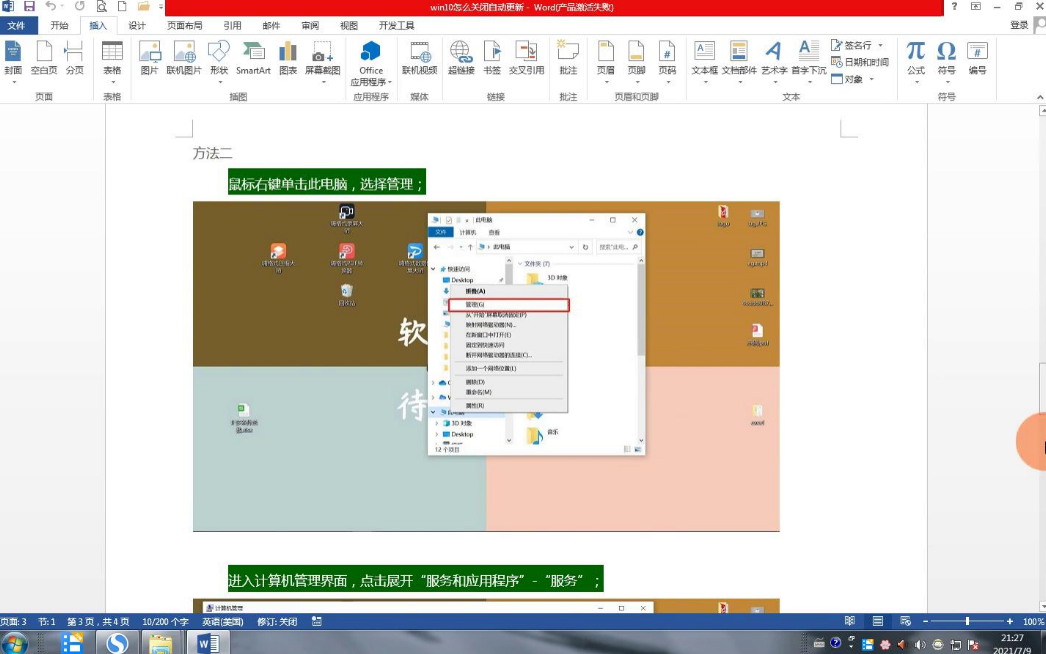Switch to Read Mode view

click(x=850, y=621)
